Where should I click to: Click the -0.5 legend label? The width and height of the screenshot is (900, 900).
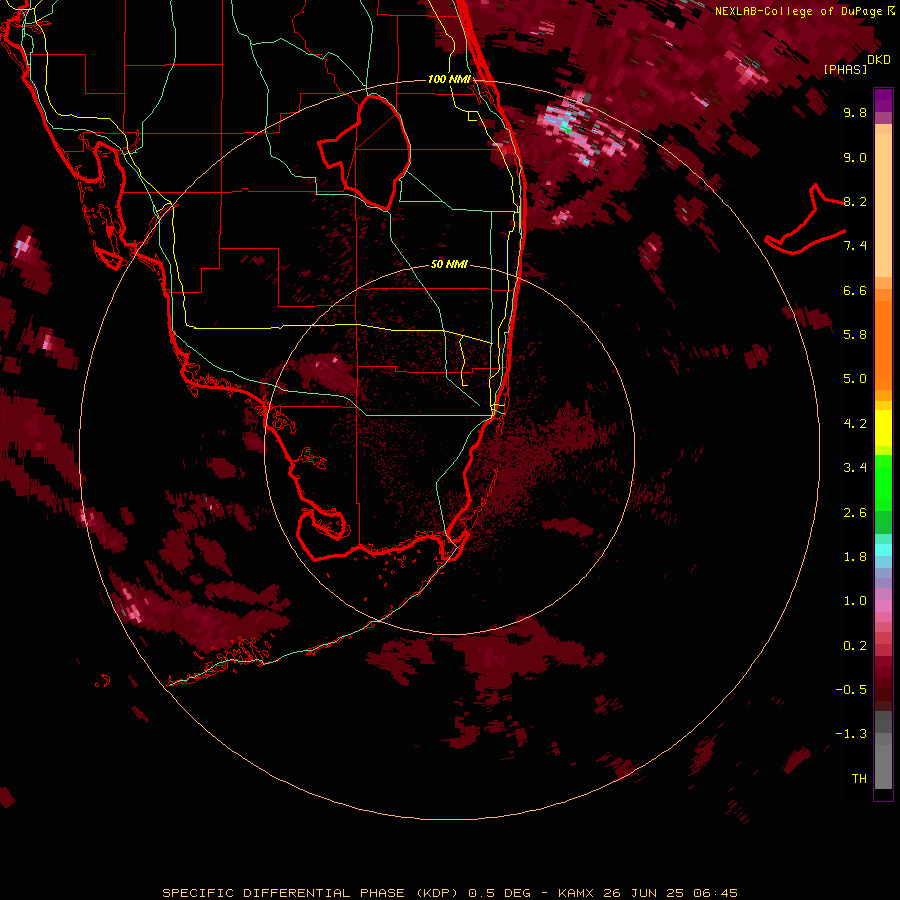(851, 690)
